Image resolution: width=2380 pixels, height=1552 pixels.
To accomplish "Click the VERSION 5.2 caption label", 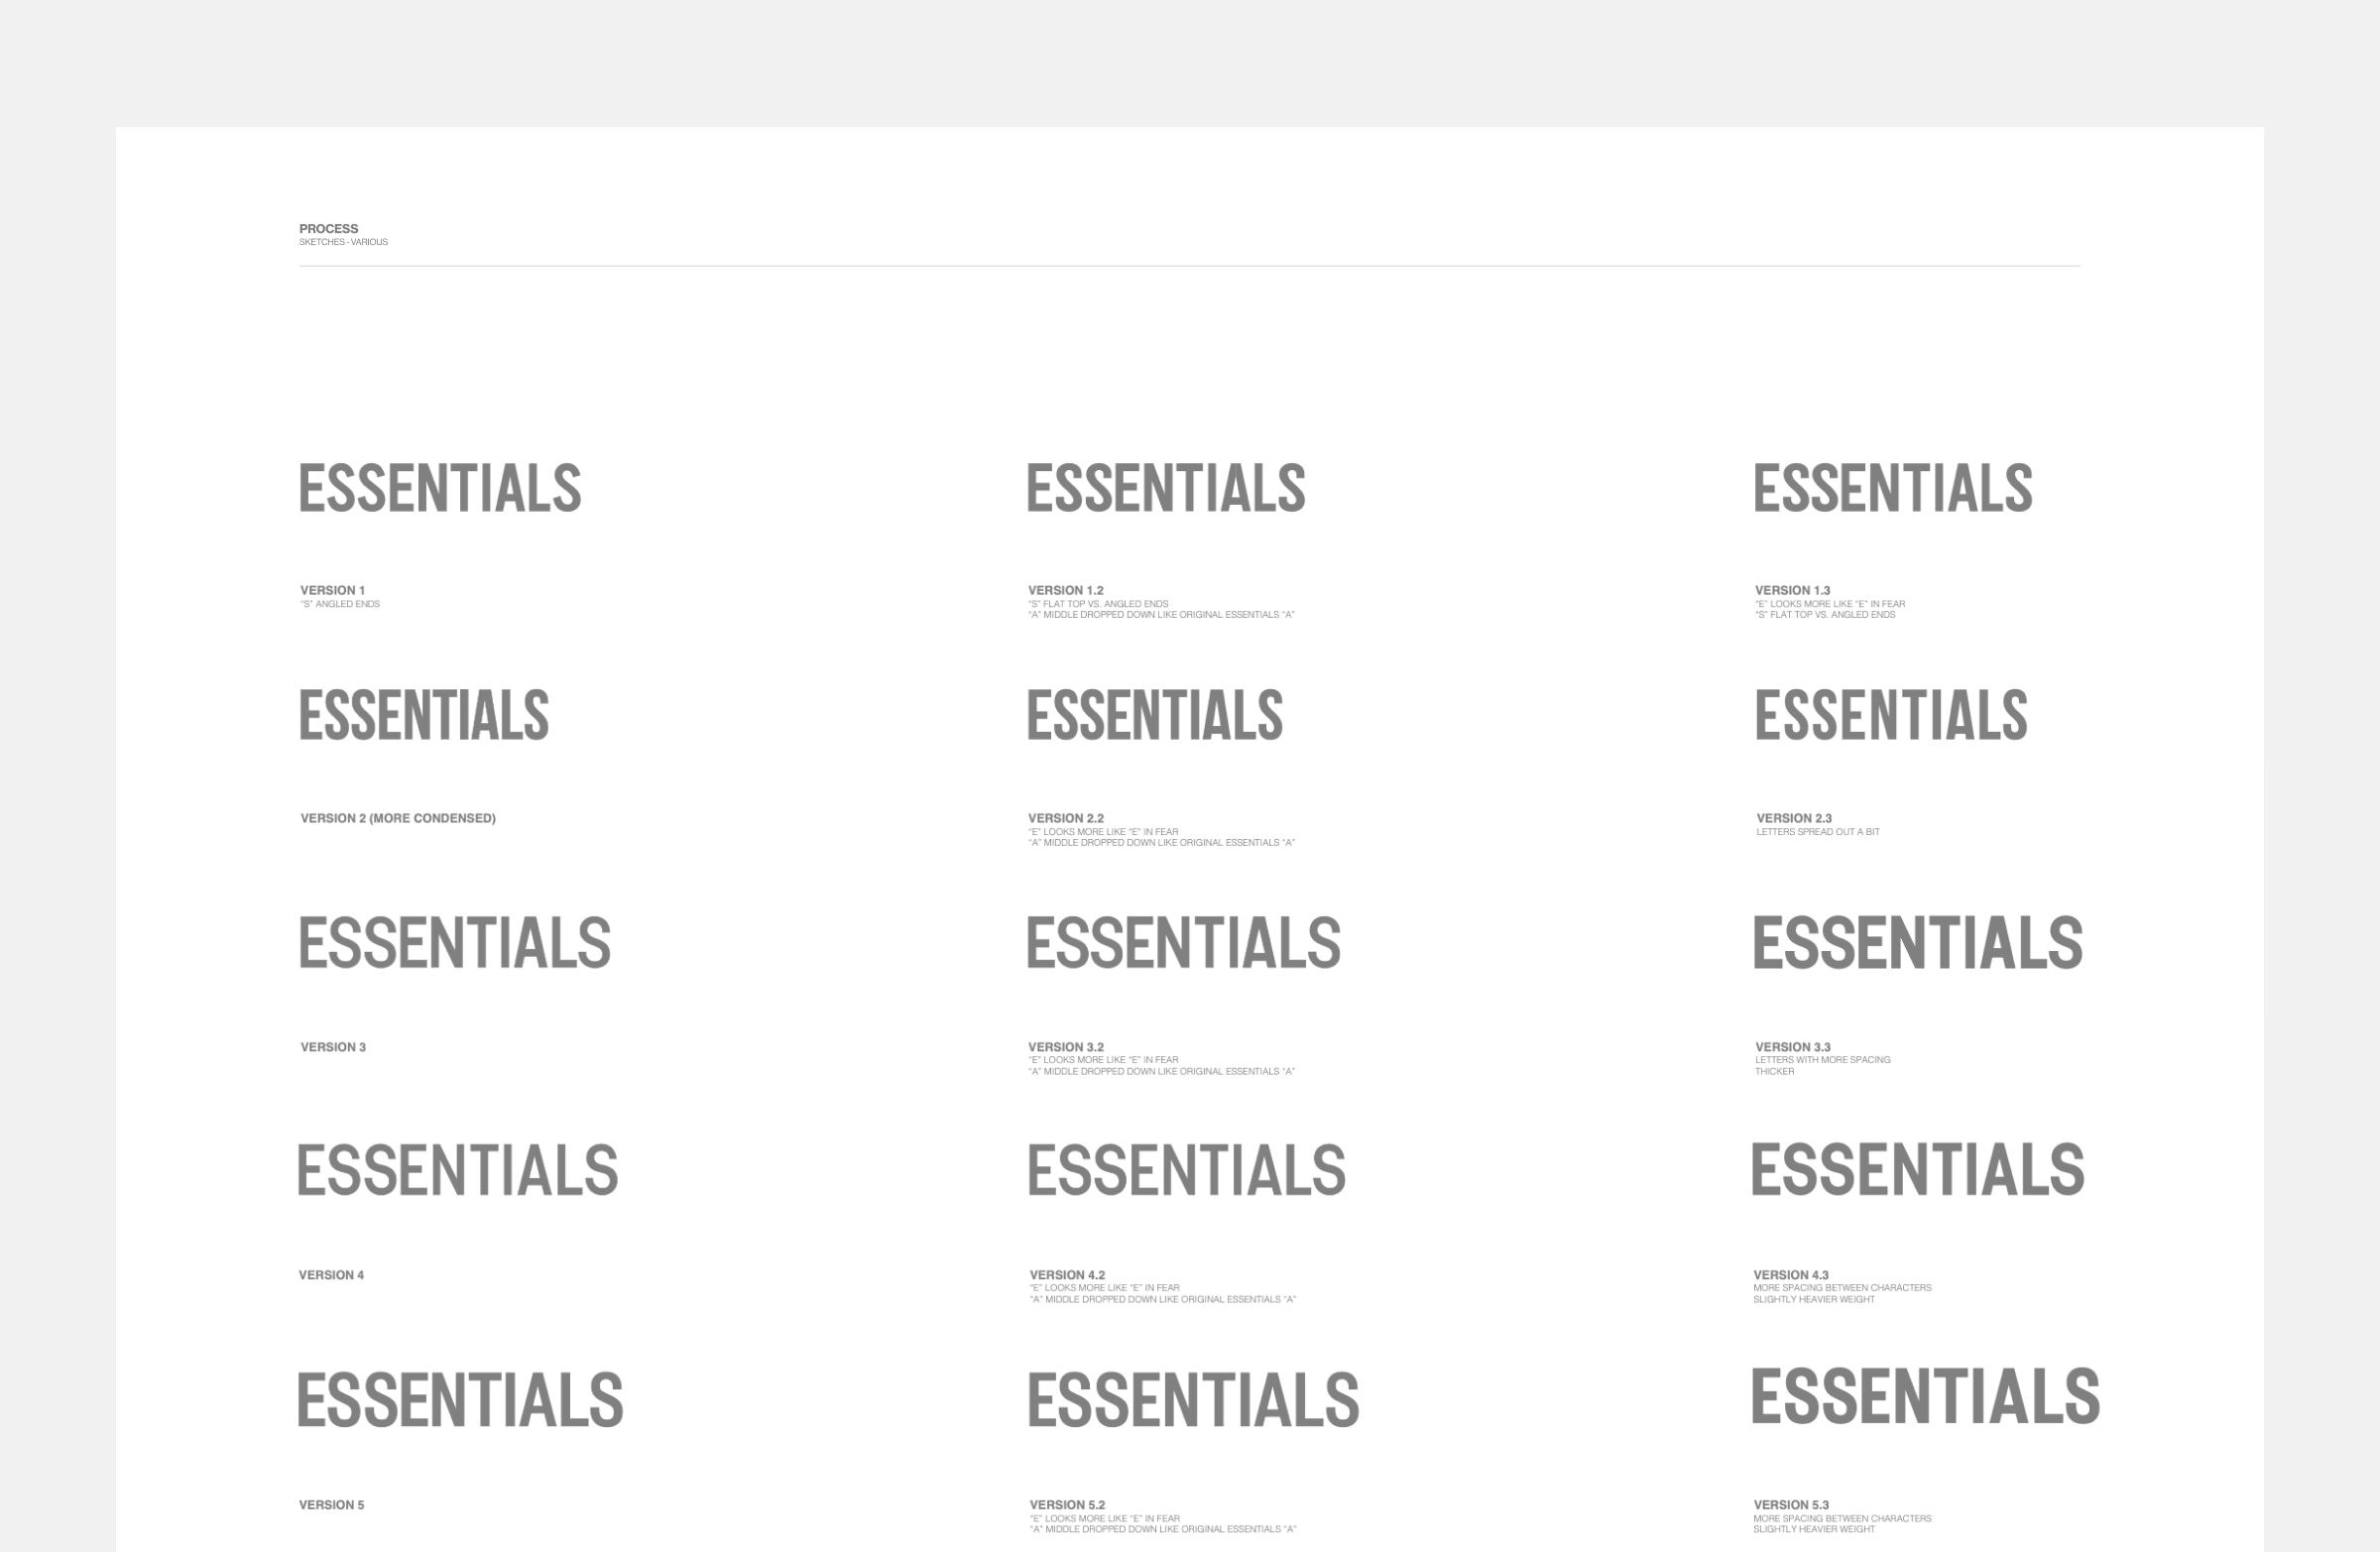I will [x=1068, y=1505].
